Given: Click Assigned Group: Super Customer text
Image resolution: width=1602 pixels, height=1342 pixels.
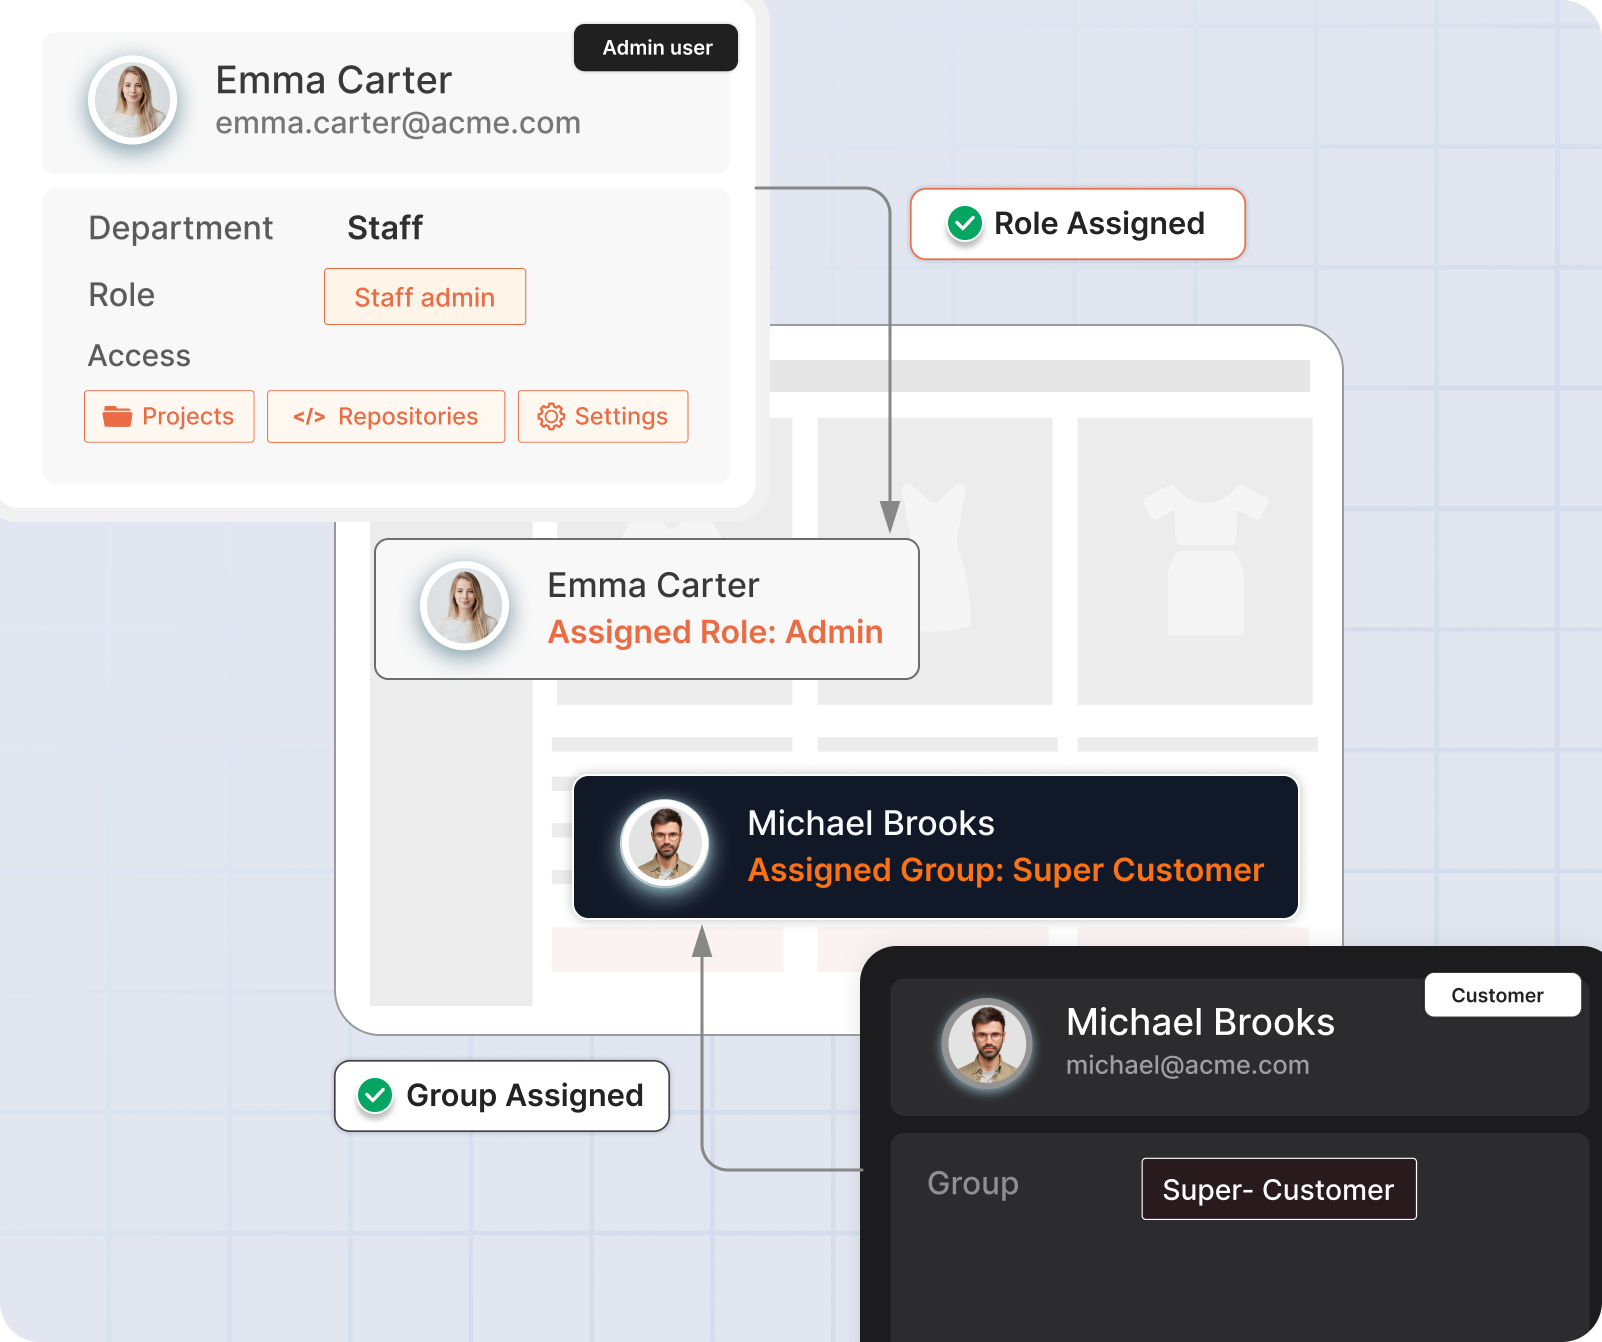Looking at the screenshot, I should pos(1006,870).
